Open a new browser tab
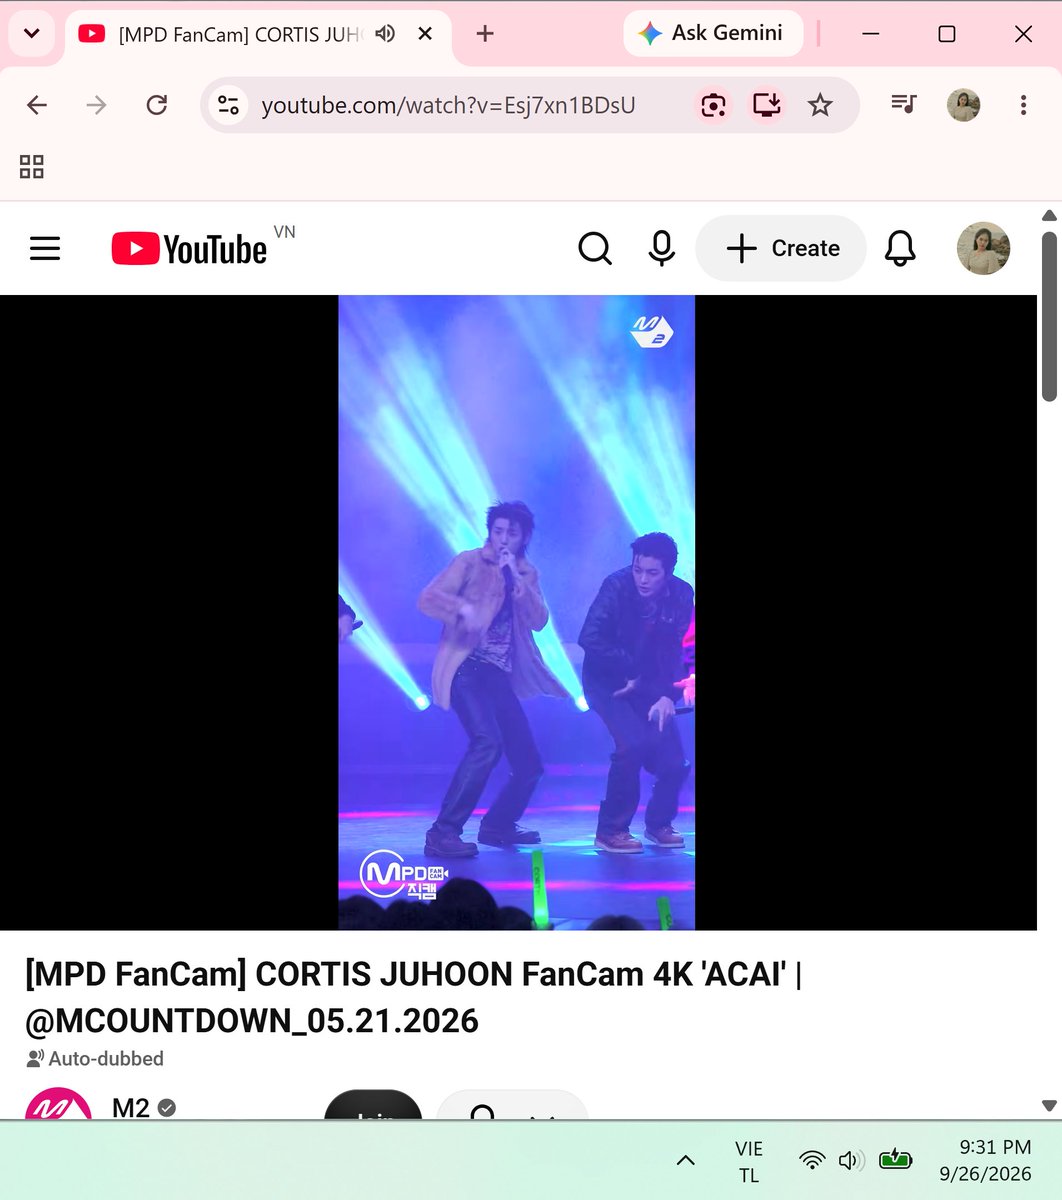 (x=485, y=34)
